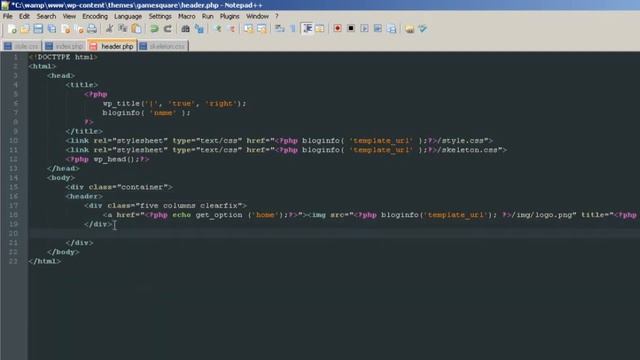Click the '</title>' closing tag
The height and width of the screenshot is (360, 640).
(84, 131)
